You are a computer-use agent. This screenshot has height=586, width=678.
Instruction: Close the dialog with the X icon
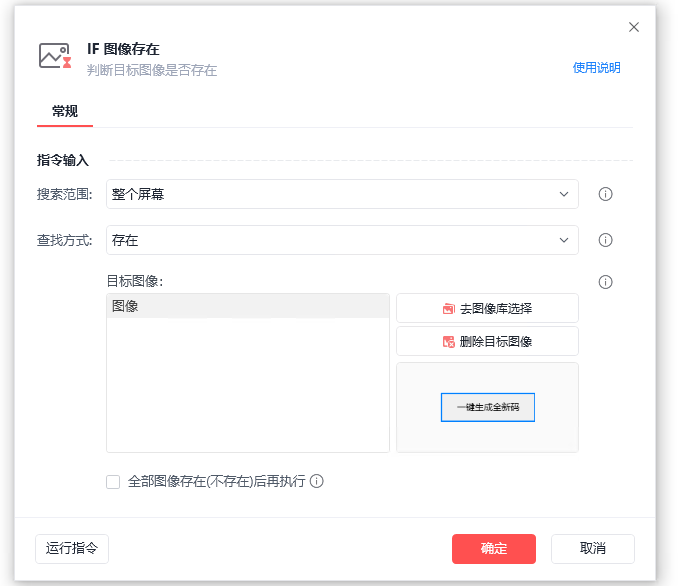point(634,27)
